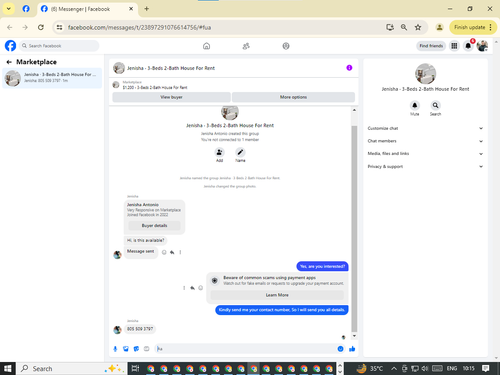Open the Windows Start menu
Screen dimensions: 500x375
point(8,368)
